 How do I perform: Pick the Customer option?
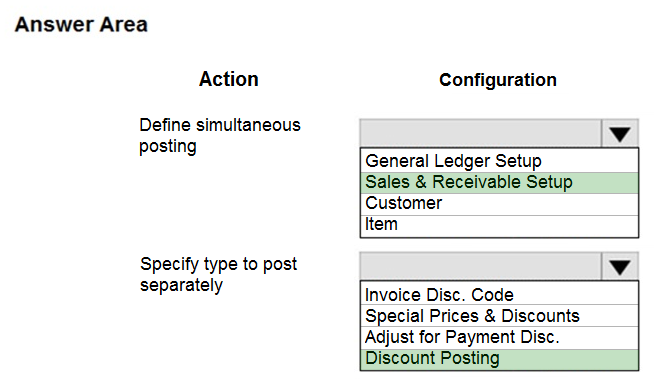(499, 204)
